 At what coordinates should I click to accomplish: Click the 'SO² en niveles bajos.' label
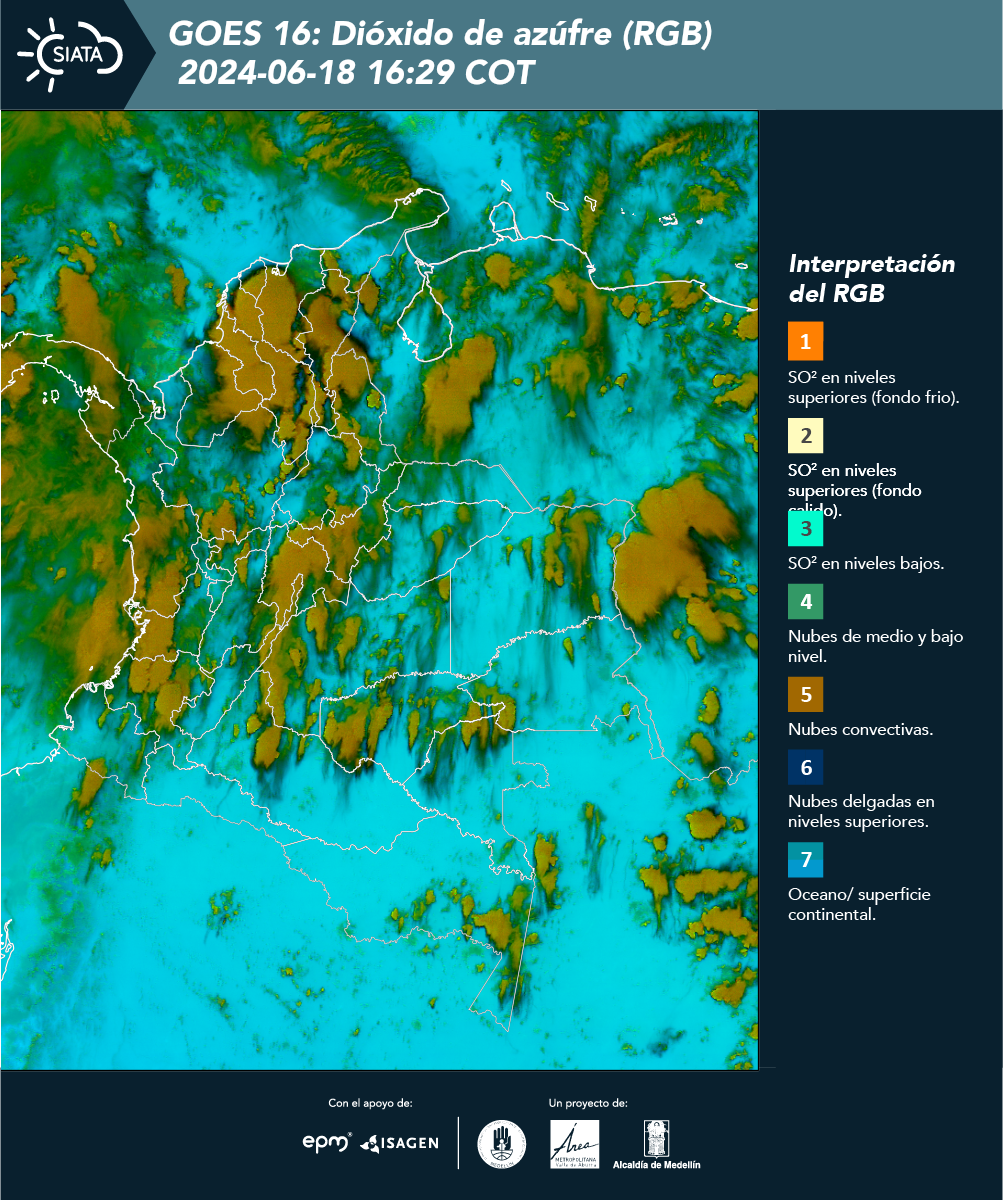point(866,563)
